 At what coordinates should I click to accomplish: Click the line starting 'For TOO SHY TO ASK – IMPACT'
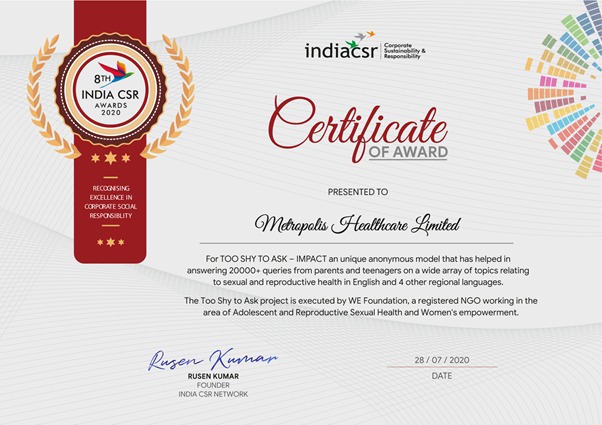coord(358,259)
